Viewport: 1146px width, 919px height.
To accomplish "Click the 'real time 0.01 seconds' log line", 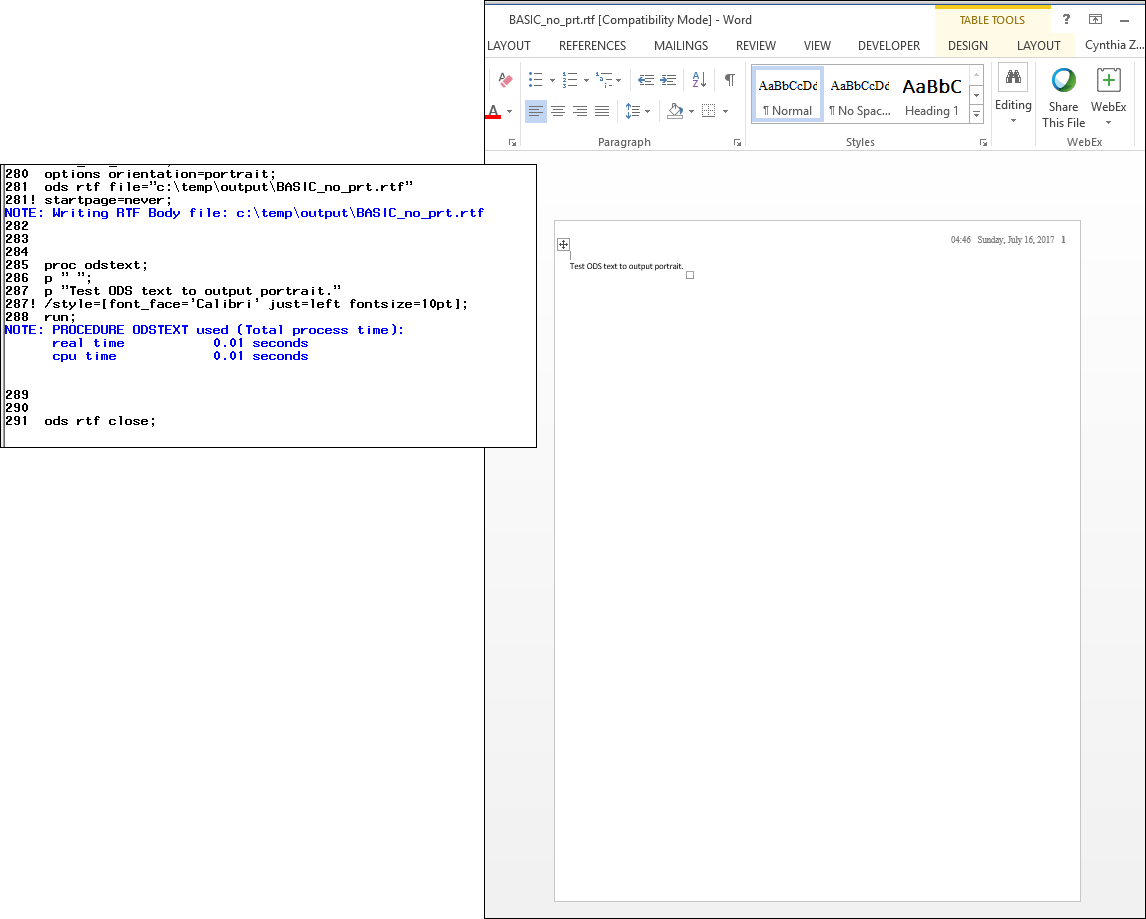I will pyautogui.click(x=180, y=343).
